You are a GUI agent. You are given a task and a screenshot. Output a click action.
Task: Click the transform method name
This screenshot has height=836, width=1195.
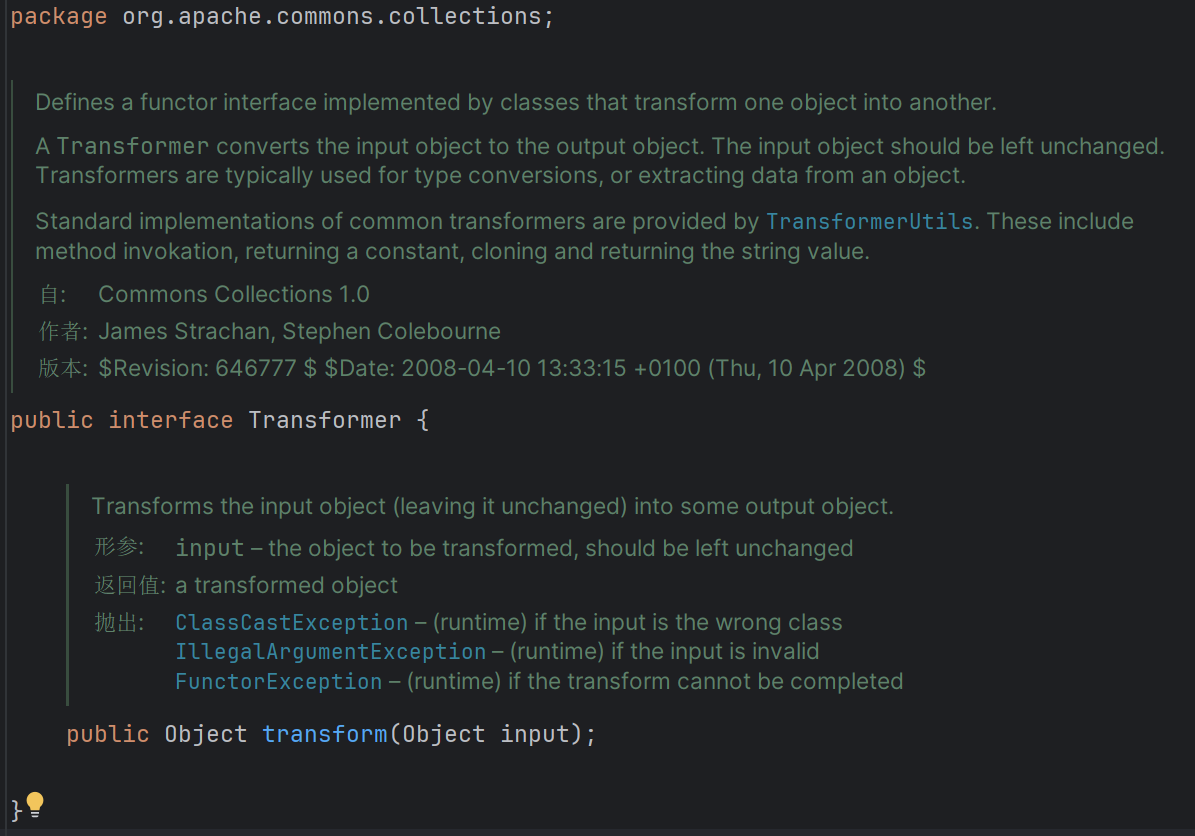click(325, 734)
